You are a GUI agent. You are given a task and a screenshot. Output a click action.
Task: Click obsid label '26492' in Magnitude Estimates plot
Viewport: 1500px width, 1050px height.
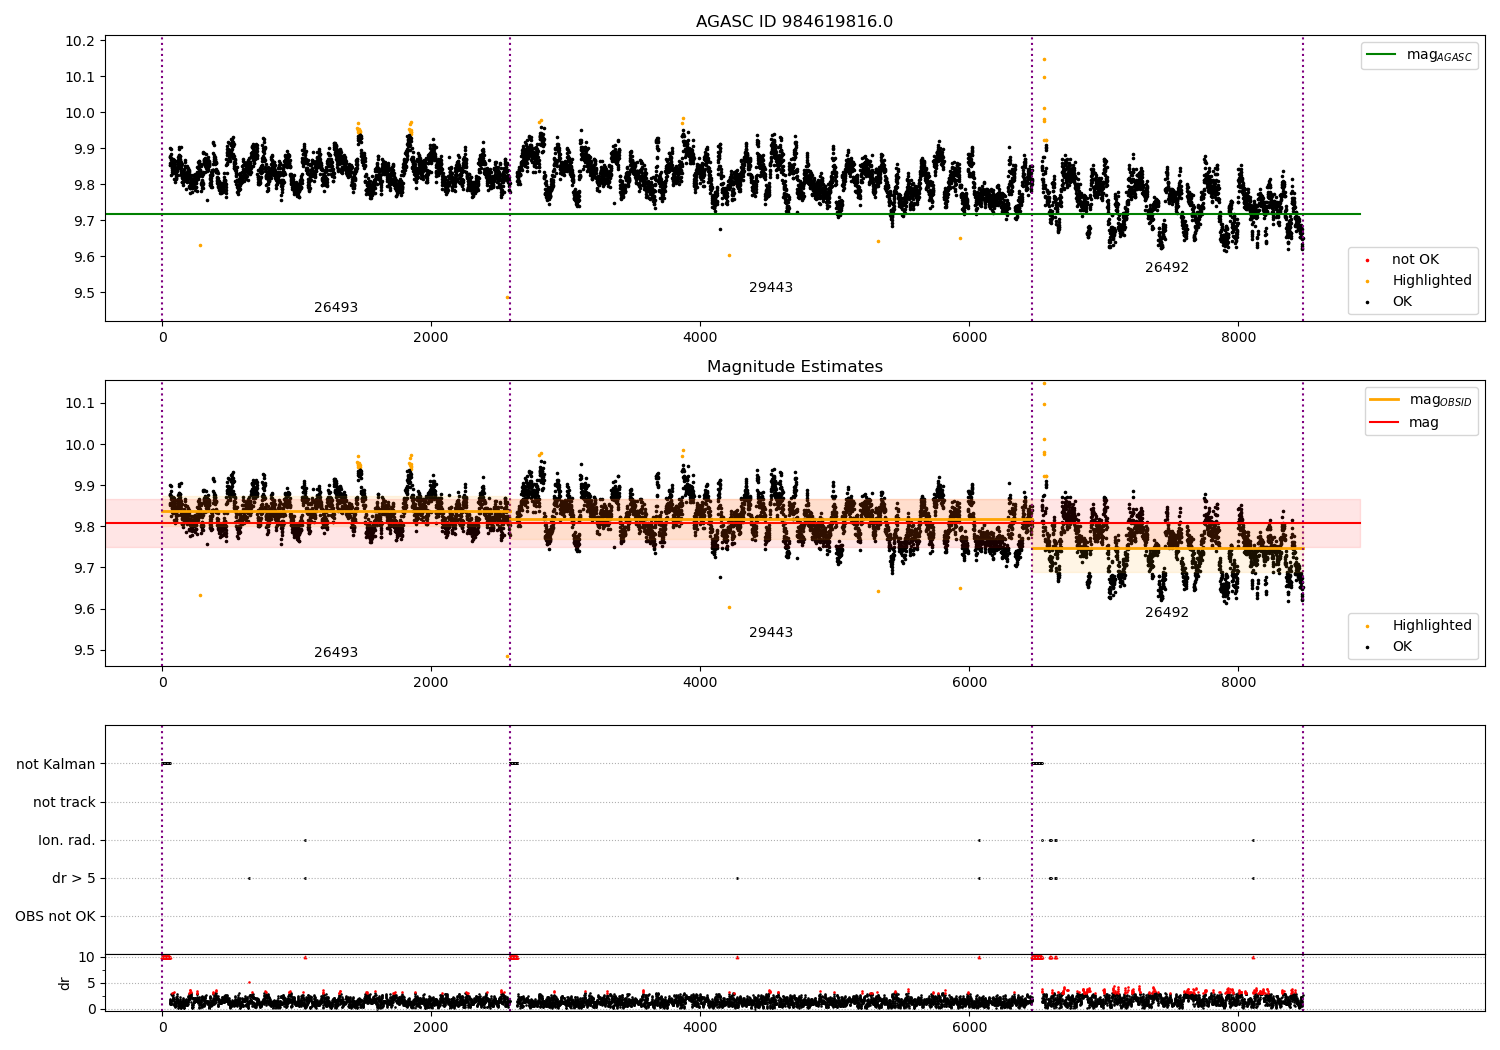pos(1167,613)
